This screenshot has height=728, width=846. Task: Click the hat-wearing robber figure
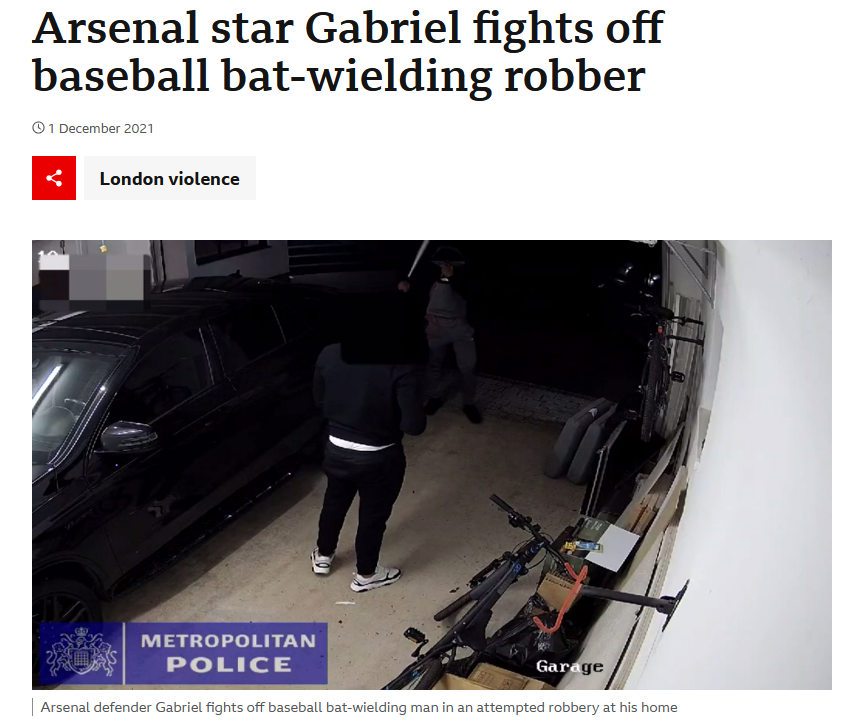pos(452,335)
